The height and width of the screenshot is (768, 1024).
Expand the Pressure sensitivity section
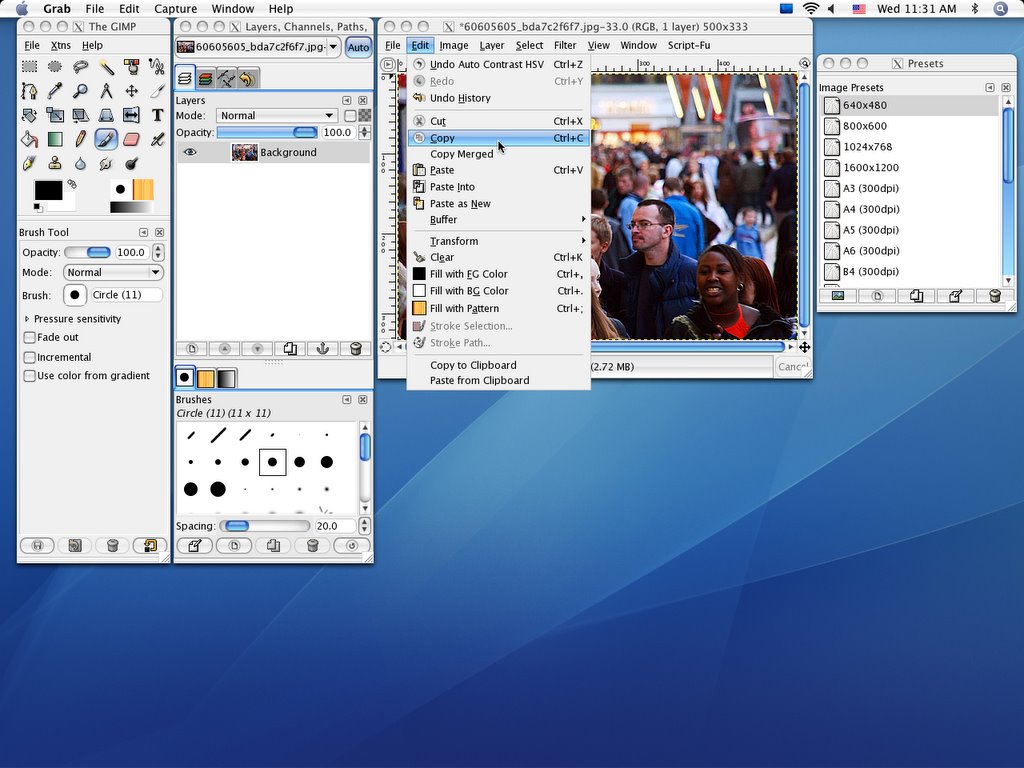click(27, 319)
